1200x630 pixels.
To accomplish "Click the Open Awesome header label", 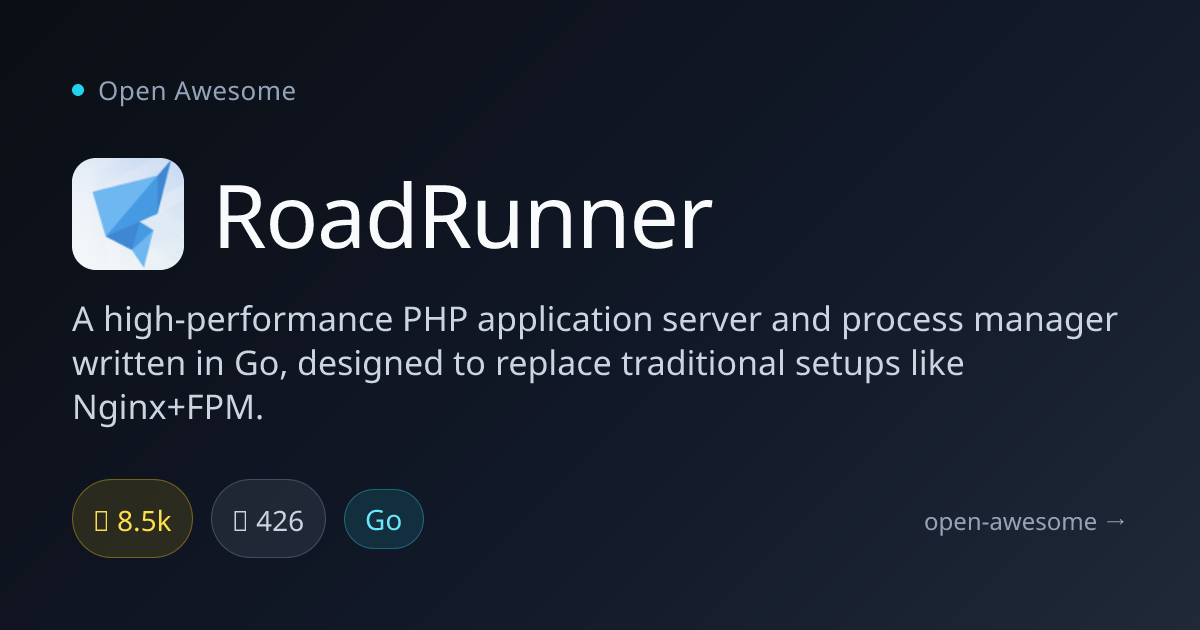I will click(197, 91).
